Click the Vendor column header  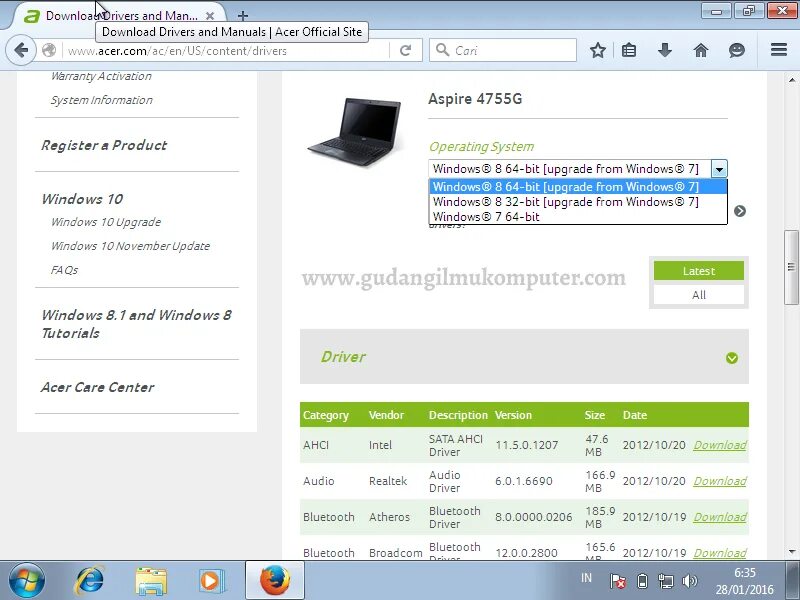[386, 415]
